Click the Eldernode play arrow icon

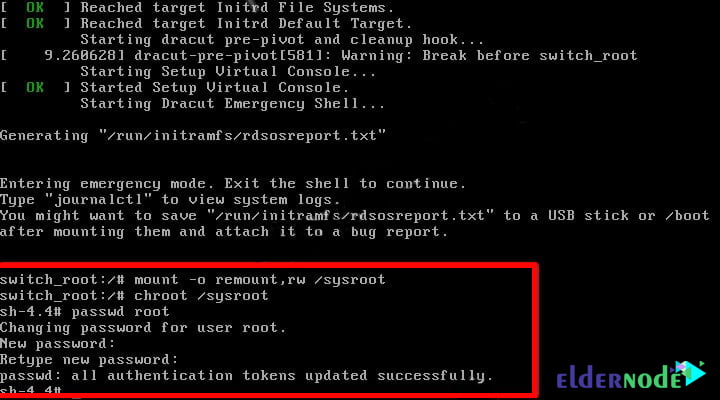click(691, 372)
